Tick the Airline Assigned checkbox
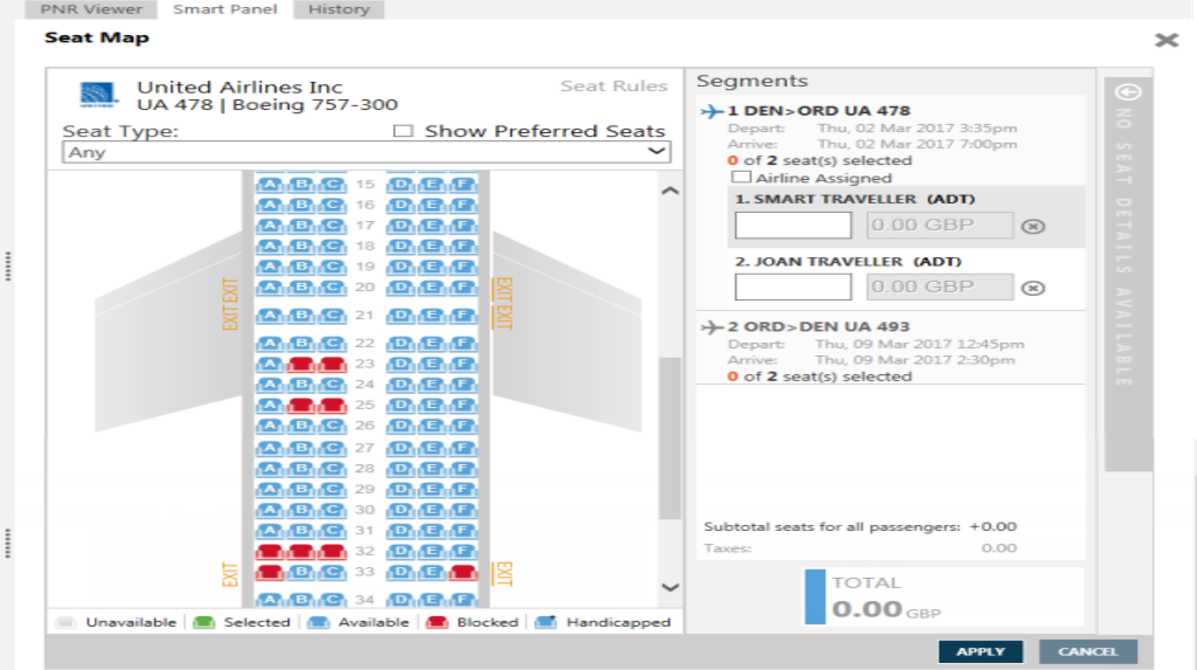 [741, 178]
